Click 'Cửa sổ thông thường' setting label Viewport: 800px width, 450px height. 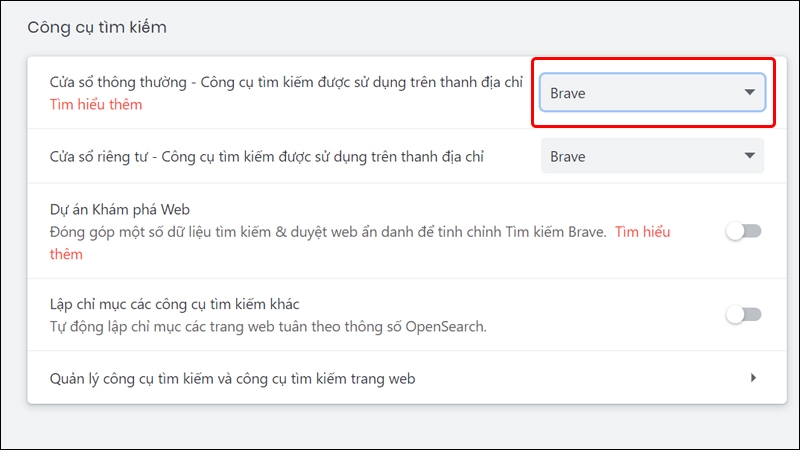286,82
